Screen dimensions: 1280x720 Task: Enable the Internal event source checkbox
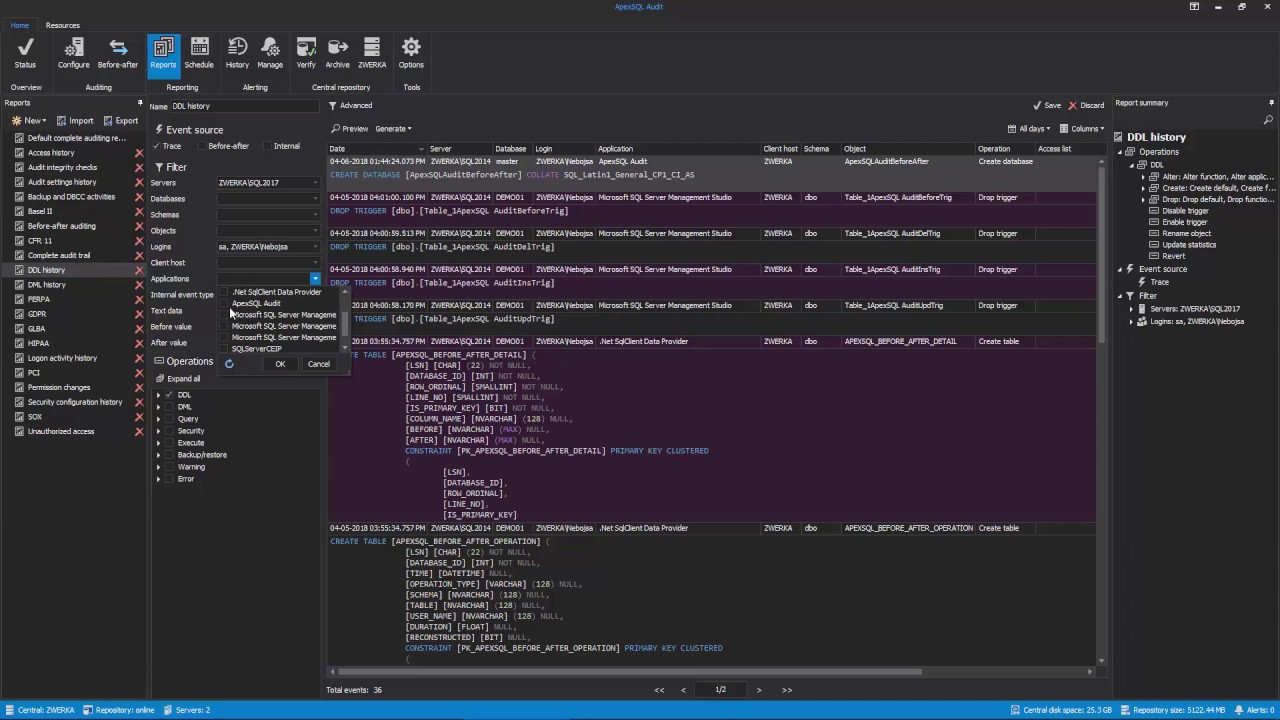click(x=267, y=146)
